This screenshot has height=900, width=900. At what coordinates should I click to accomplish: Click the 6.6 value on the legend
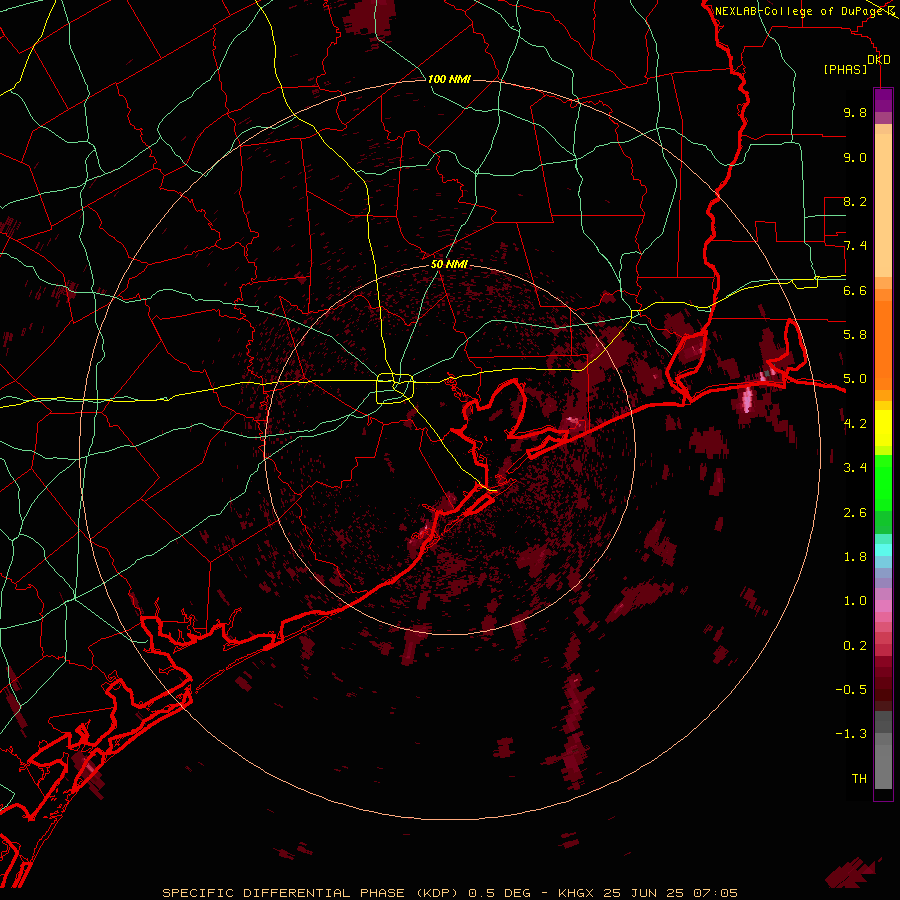coord(855,290)
